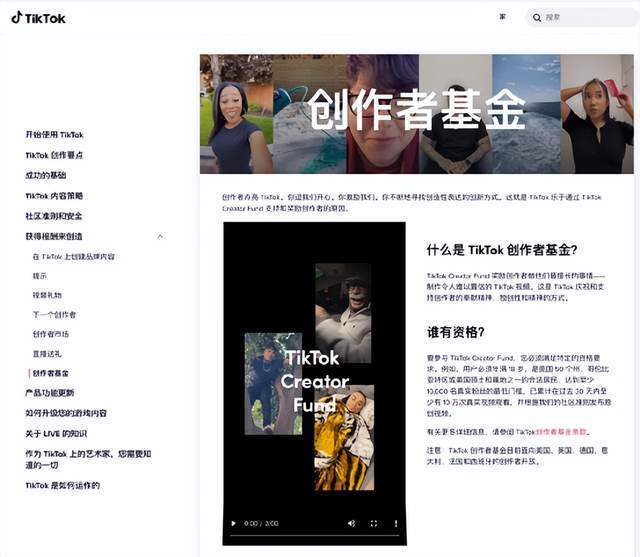Open the video's three-dot more options menu
Screen dimensions: 640x557
click(x=396, y=523)
